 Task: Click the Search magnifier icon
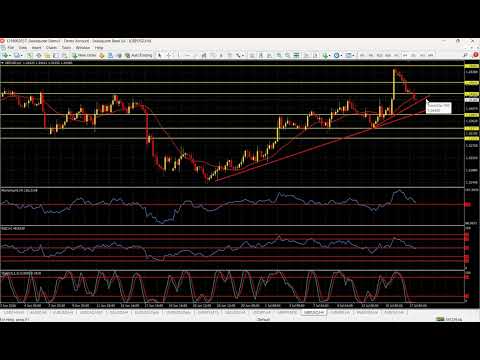click(465, 55)
